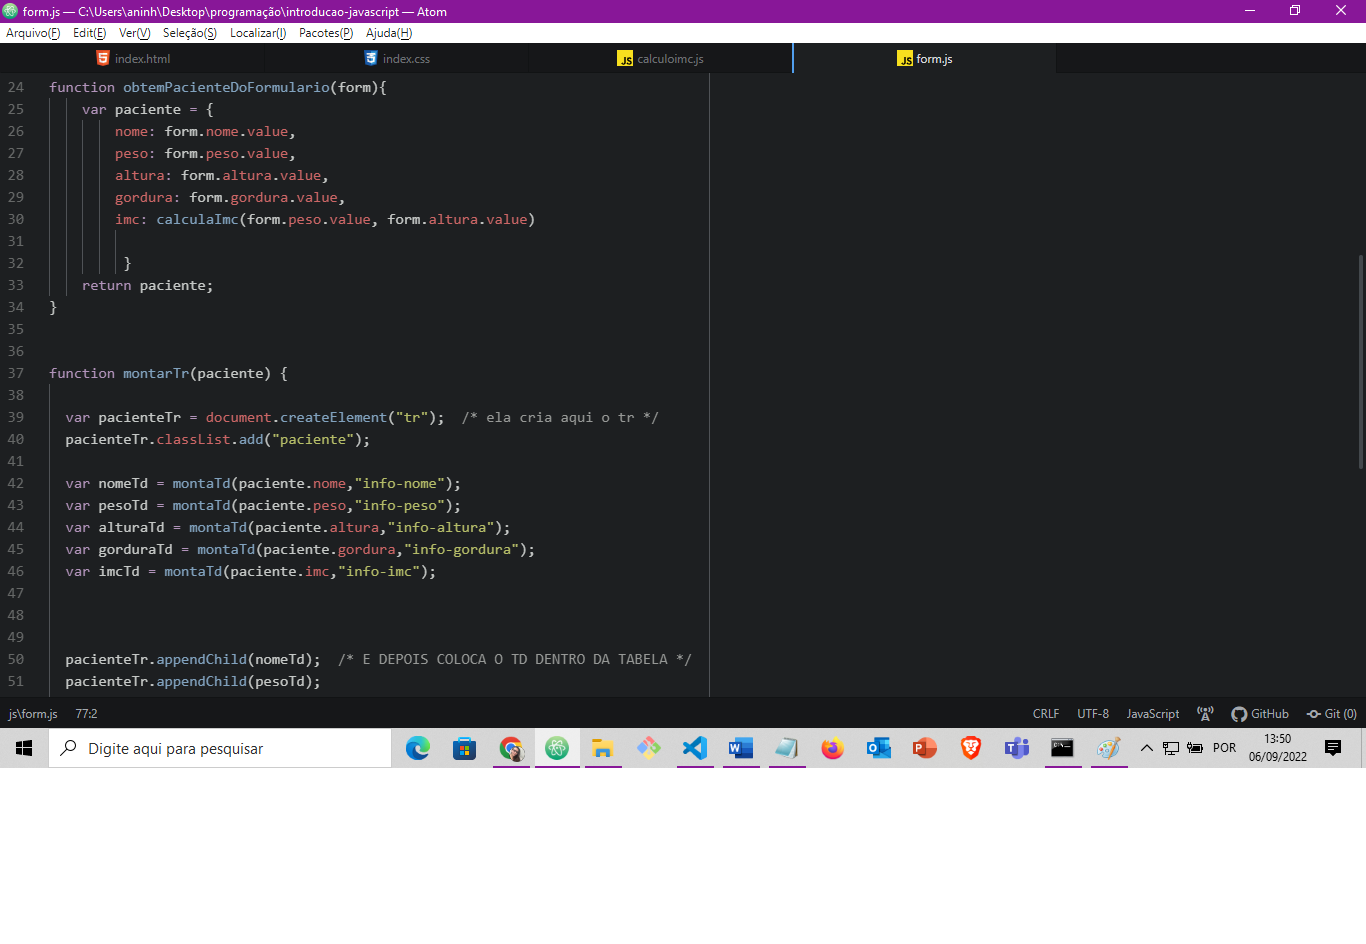Open Firefox from taskbar
This screenshot has height=944, width=1366.
(833, 748)
